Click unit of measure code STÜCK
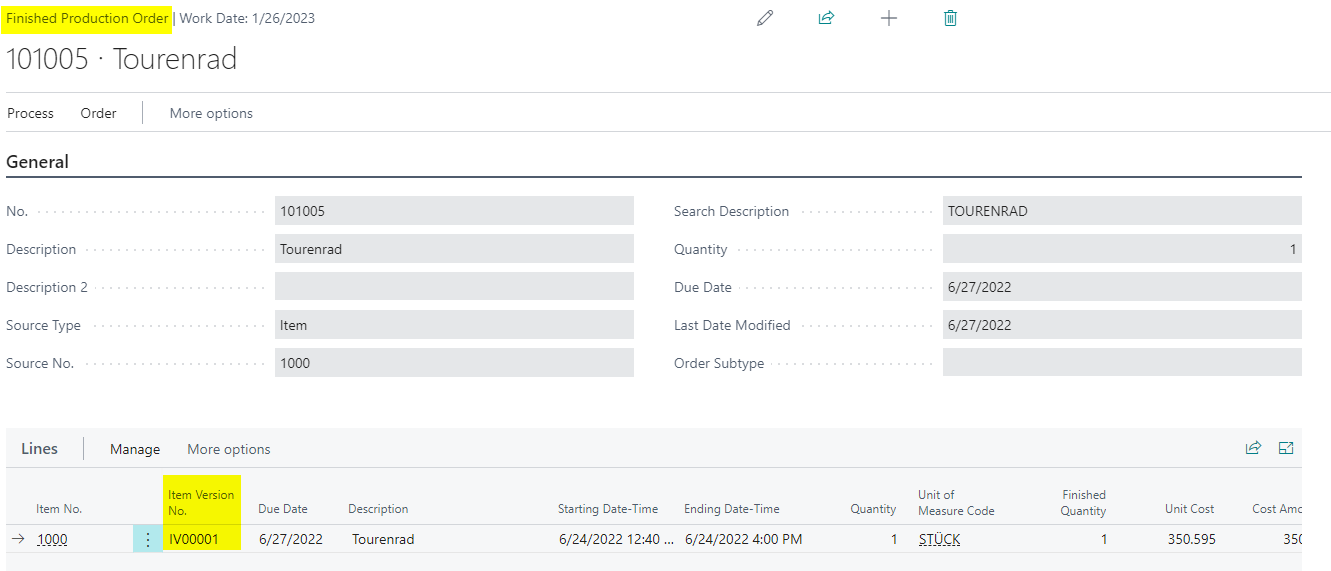 (939, 539)
